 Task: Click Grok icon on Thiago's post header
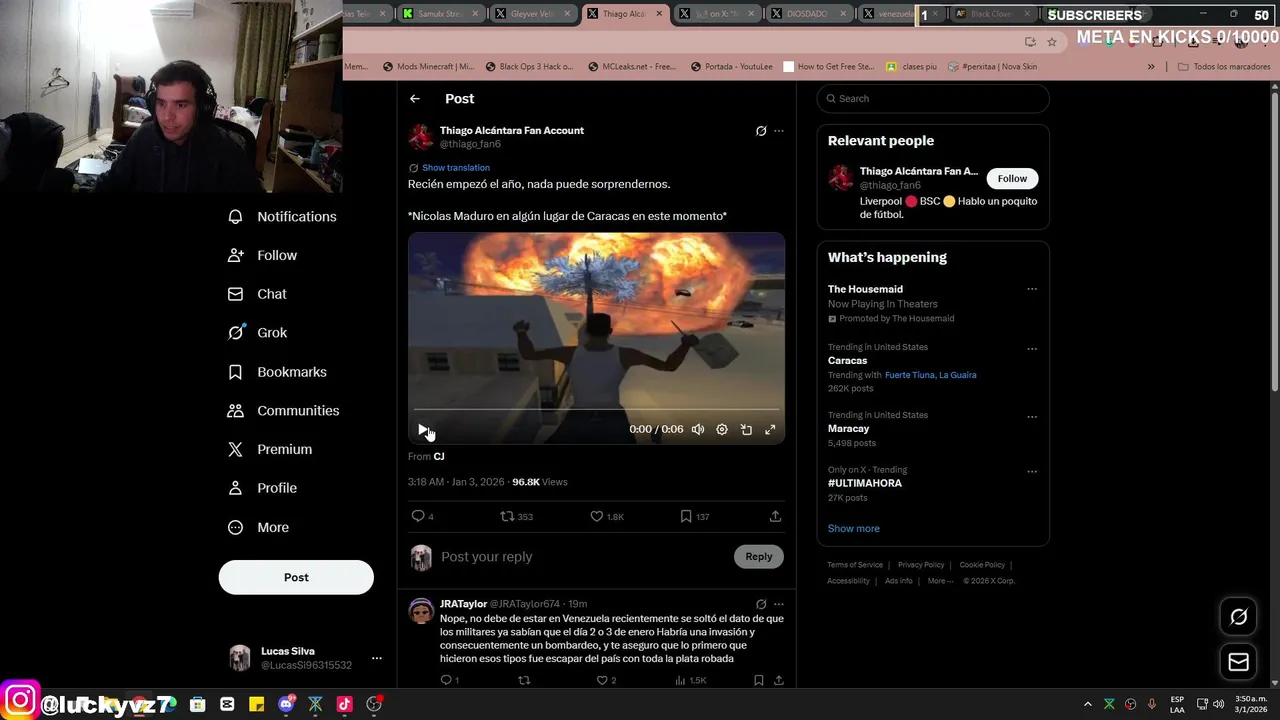coord(761,131)
